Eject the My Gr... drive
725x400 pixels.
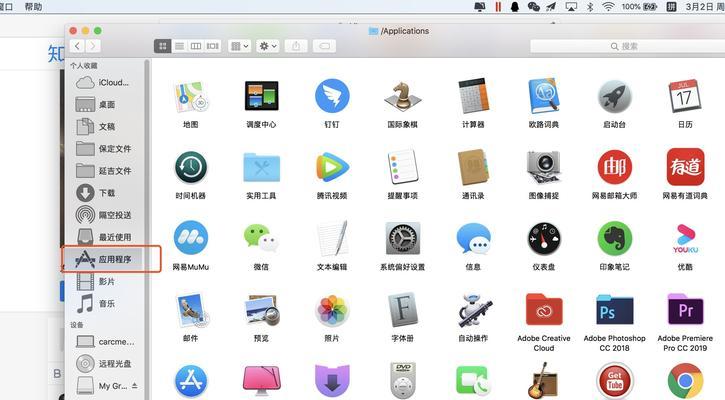135,385
